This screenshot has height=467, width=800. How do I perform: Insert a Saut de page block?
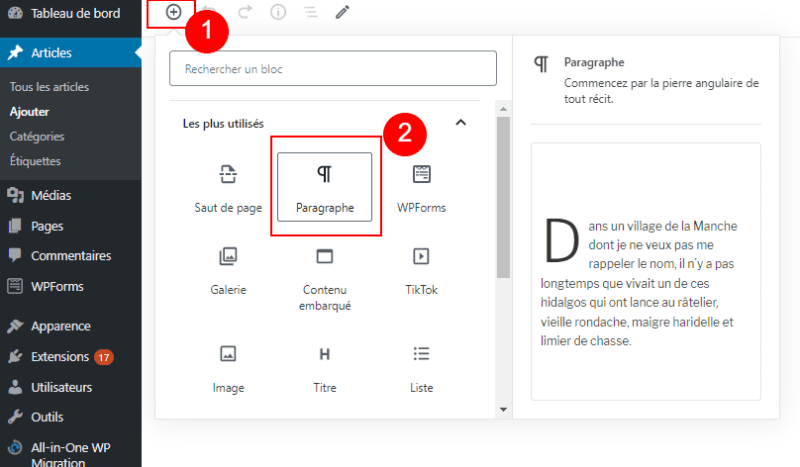228,187
